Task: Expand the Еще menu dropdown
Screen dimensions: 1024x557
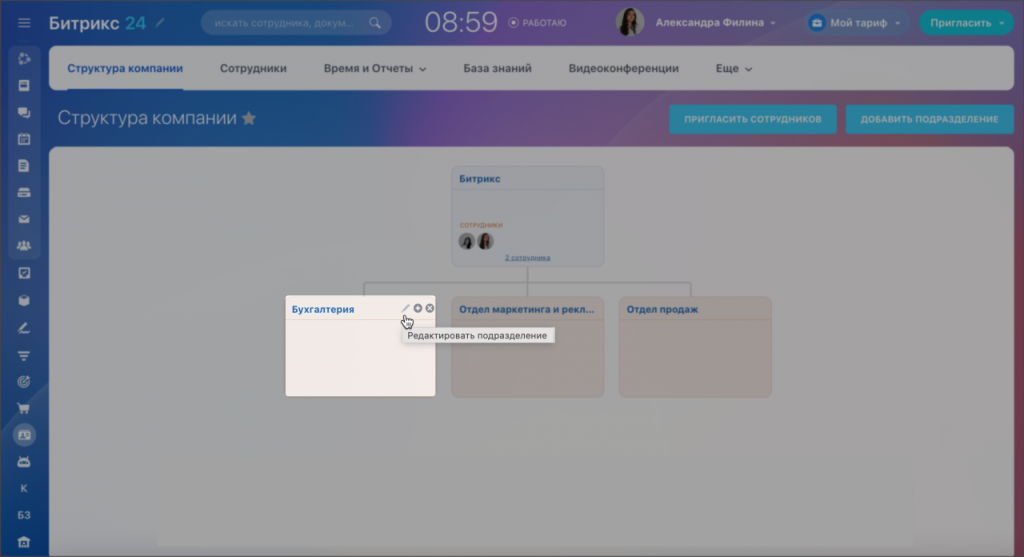Action: tap(734, 69)
